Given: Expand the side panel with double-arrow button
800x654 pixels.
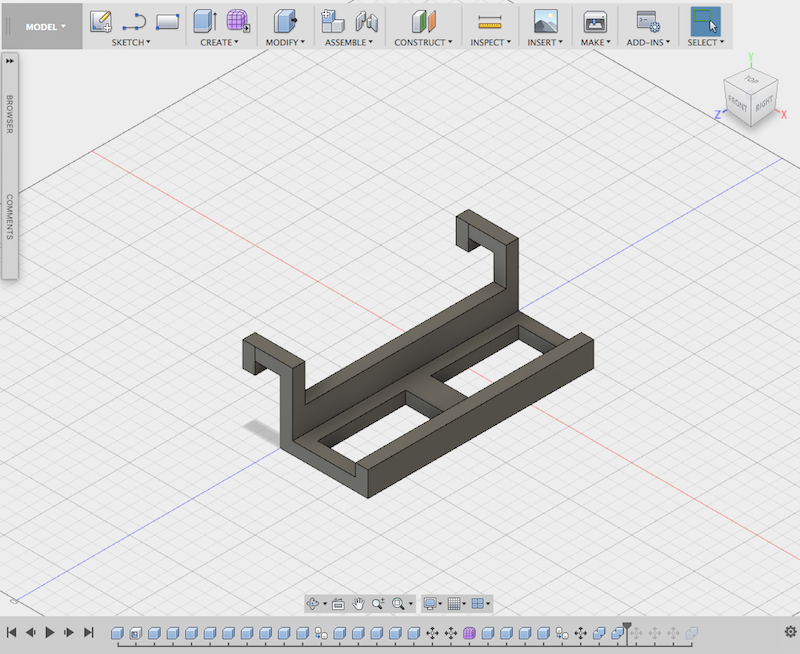Looking at the screenshot, I should 10,61.
